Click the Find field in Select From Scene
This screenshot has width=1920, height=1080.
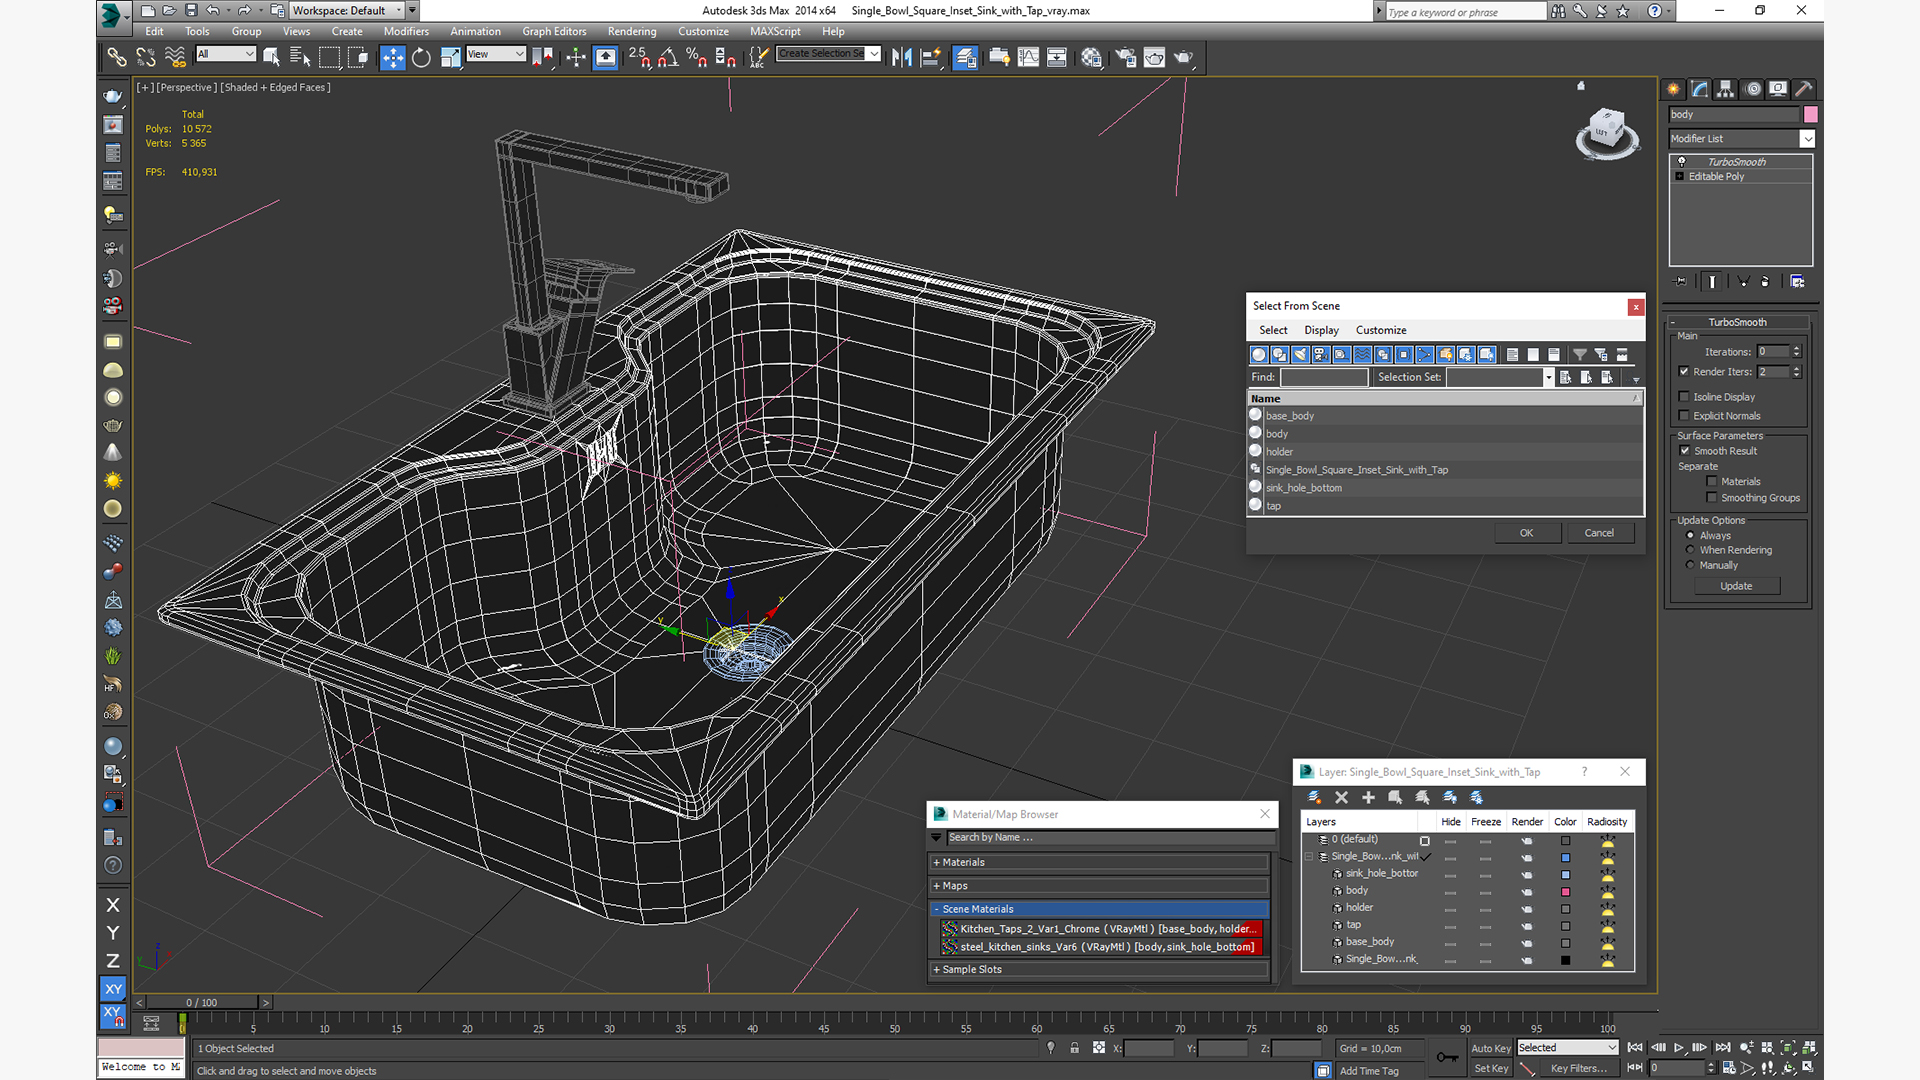pyautogui.click(x=1324, y=377)
